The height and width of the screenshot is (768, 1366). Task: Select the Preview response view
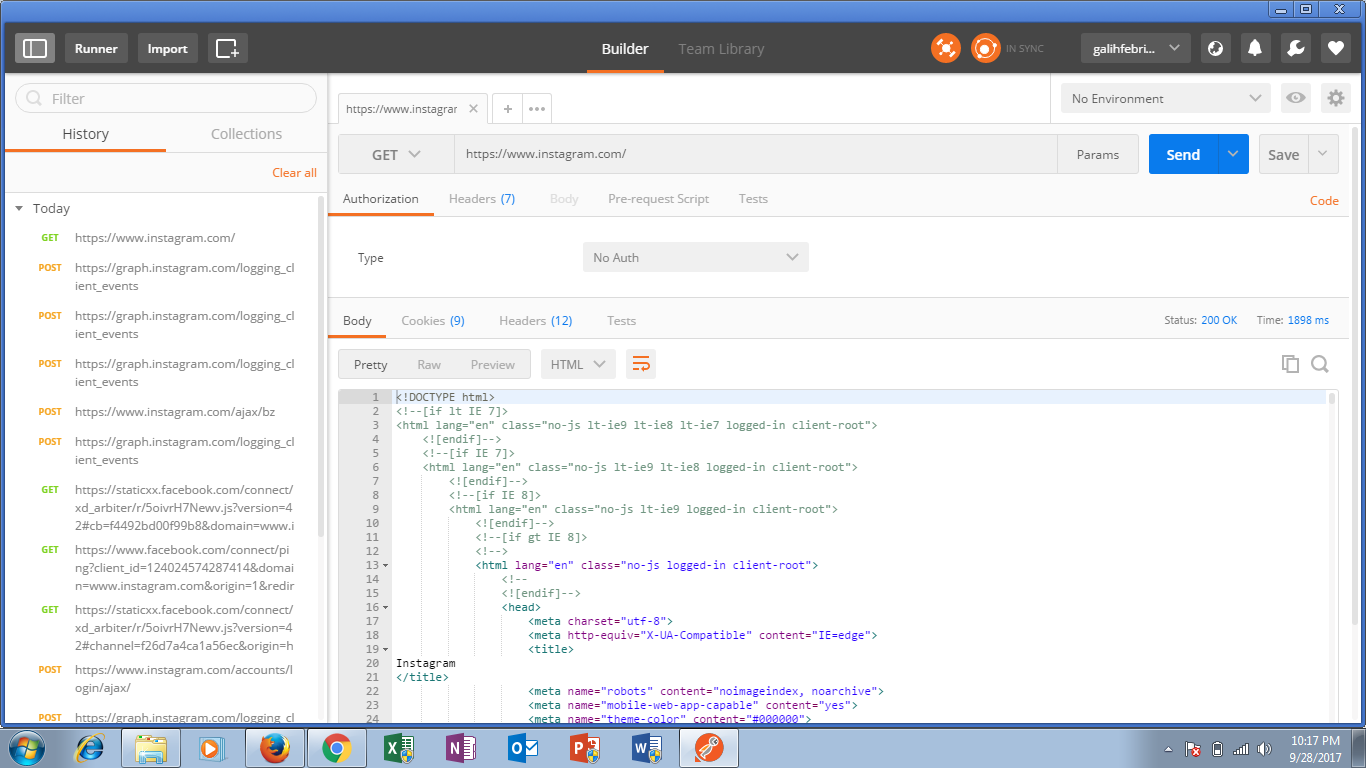[x=493, y=365]
